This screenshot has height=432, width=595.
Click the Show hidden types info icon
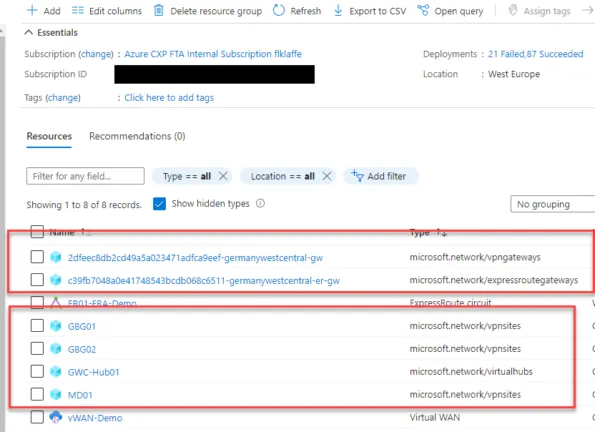click(x=260, y=203)
